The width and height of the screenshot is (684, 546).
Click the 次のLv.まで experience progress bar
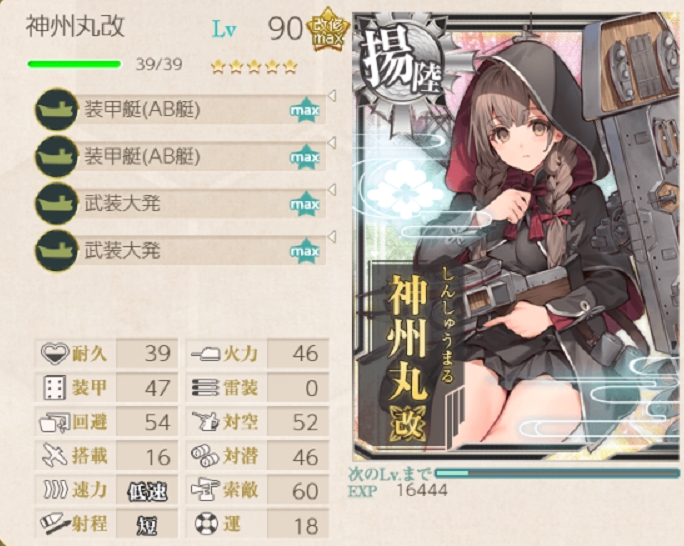[x=557, y=473]
